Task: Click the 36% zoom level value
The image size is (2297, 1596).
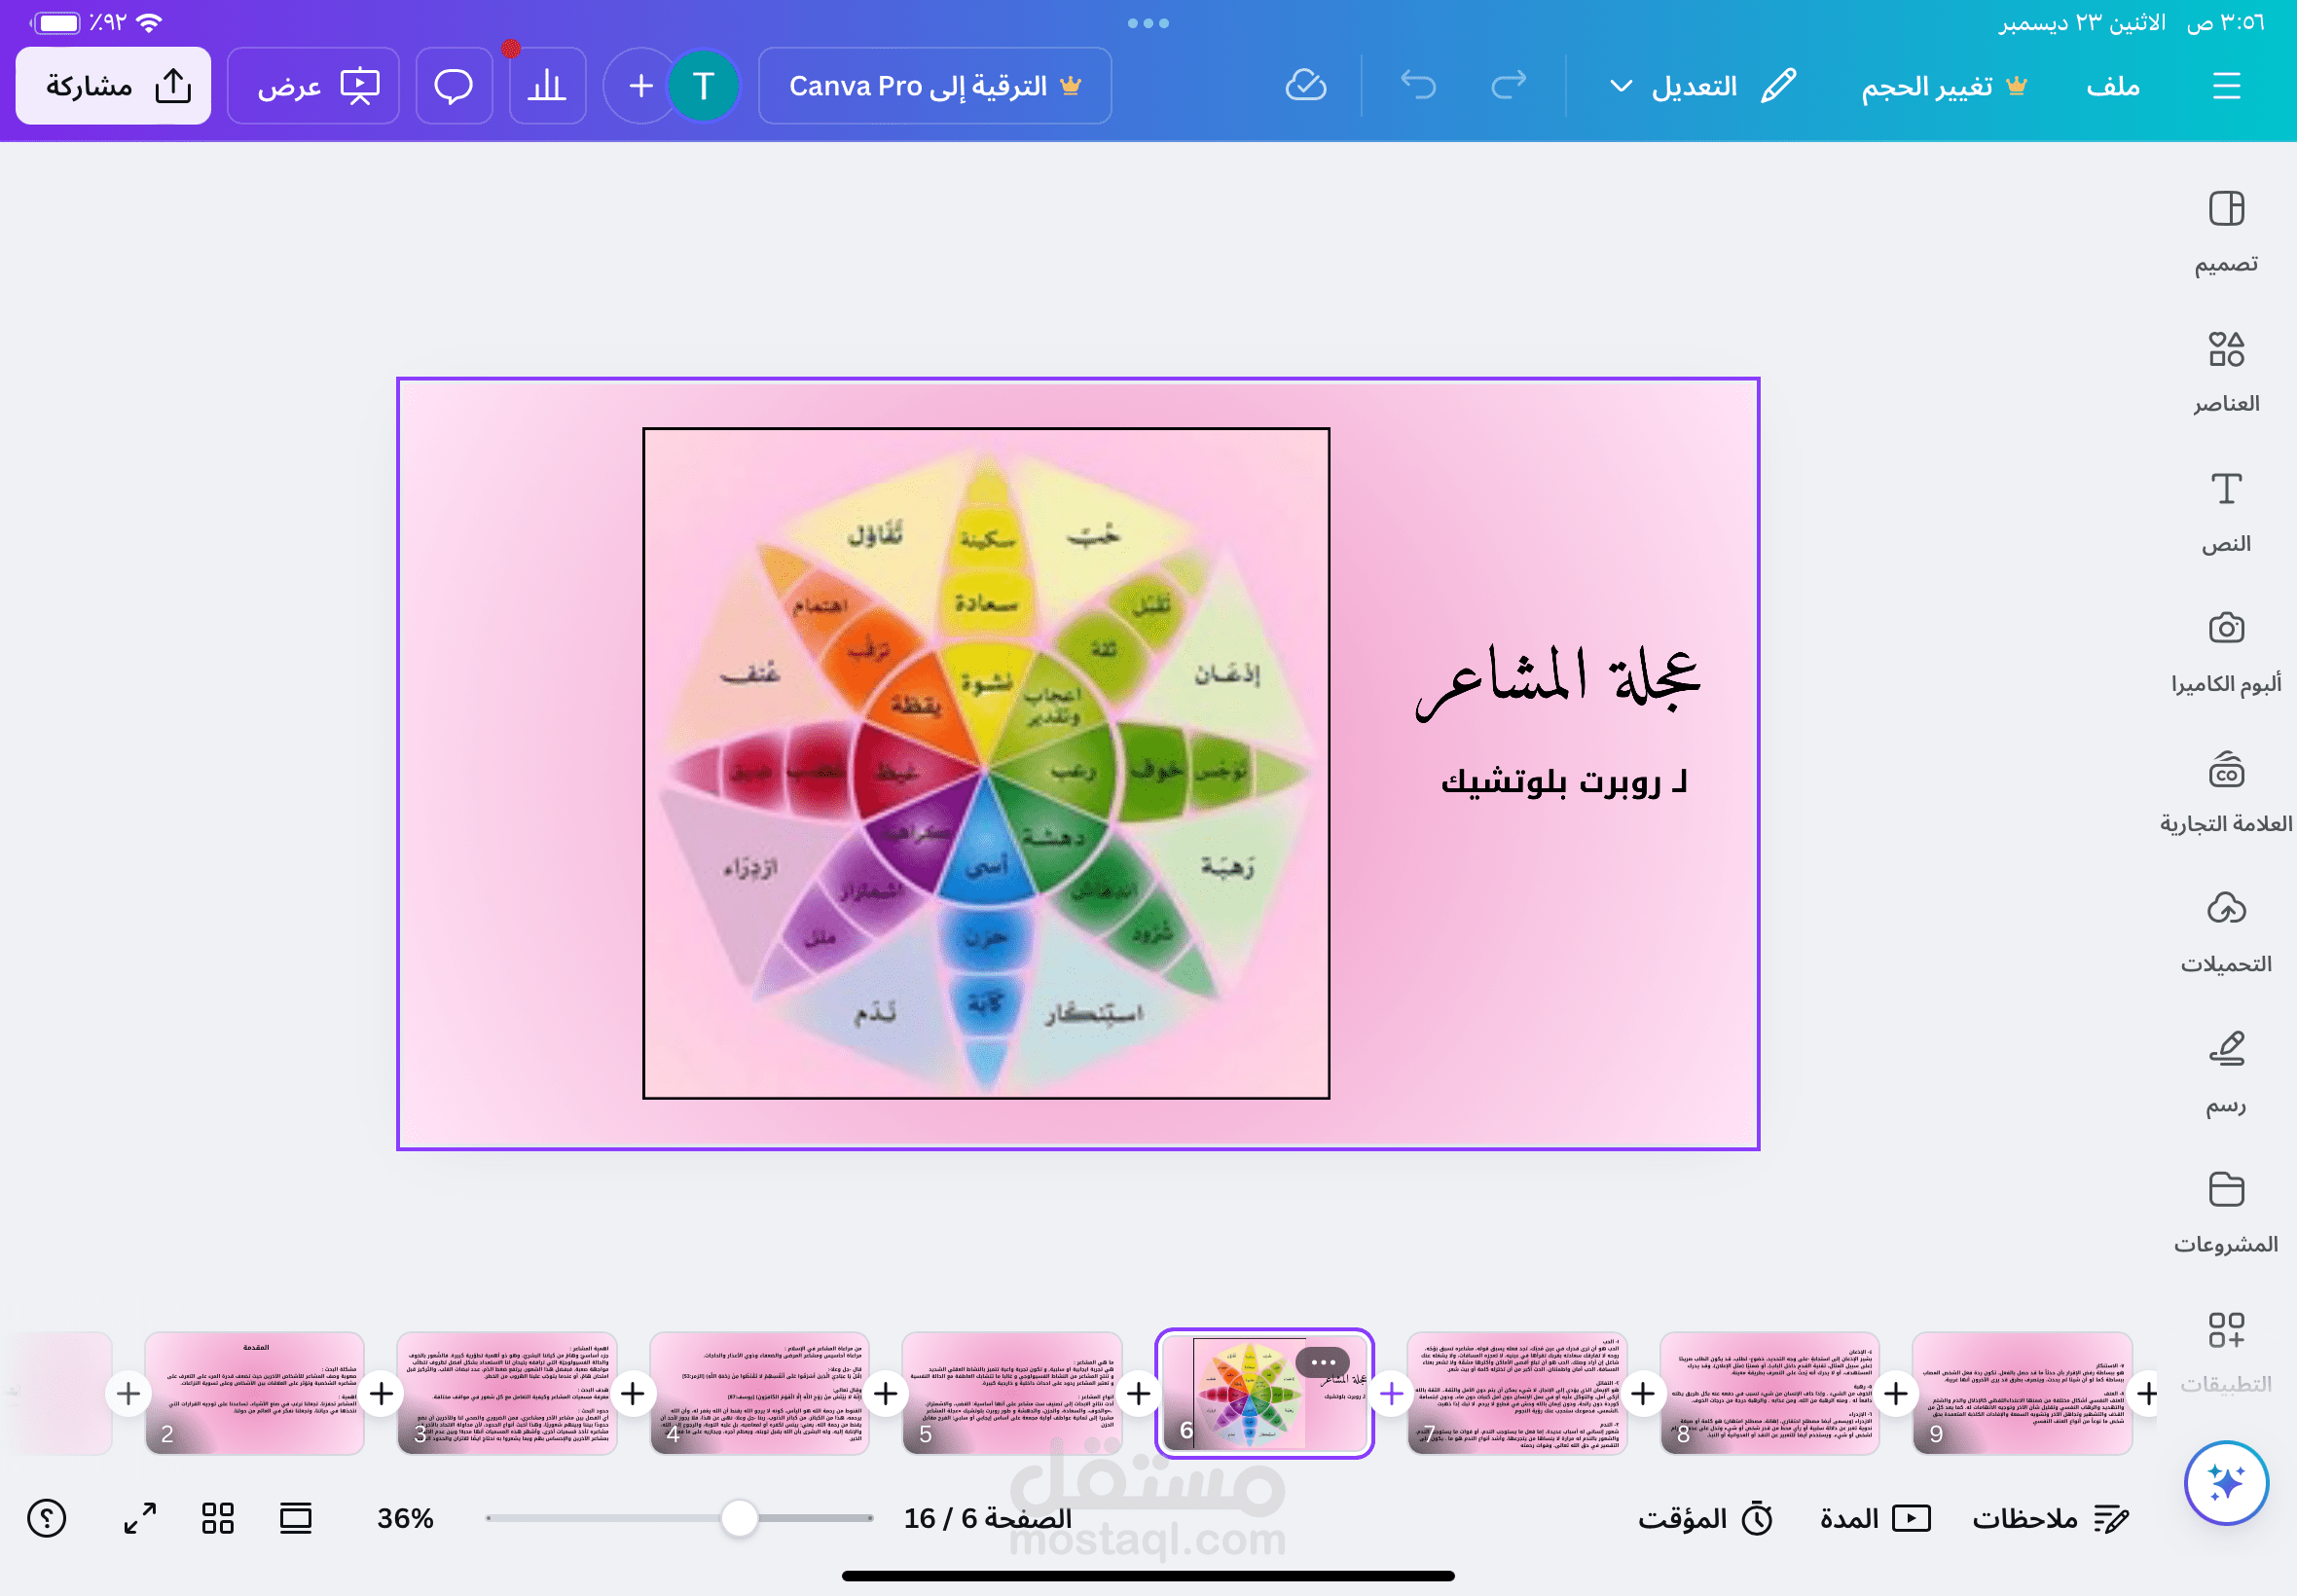Action: click(405, 1518)
